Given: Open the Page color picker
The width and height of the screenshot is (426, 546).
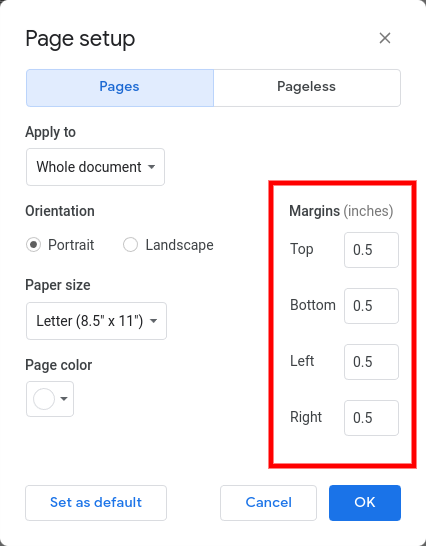Looking at the screenshot, I should point(50,399).
